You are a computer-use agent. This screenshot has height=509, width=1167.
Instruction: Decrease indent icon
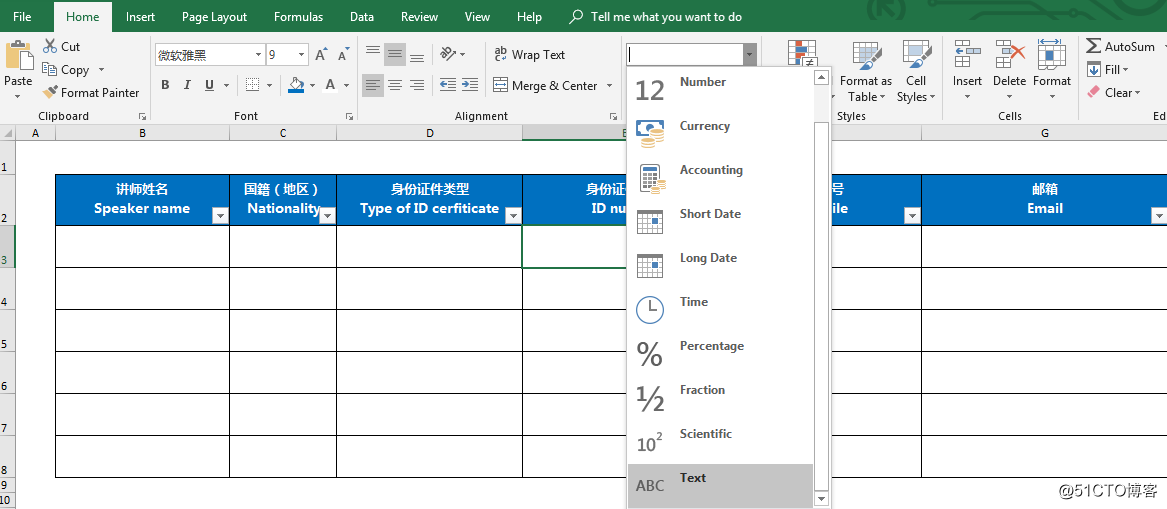click(x=447, y=85)
